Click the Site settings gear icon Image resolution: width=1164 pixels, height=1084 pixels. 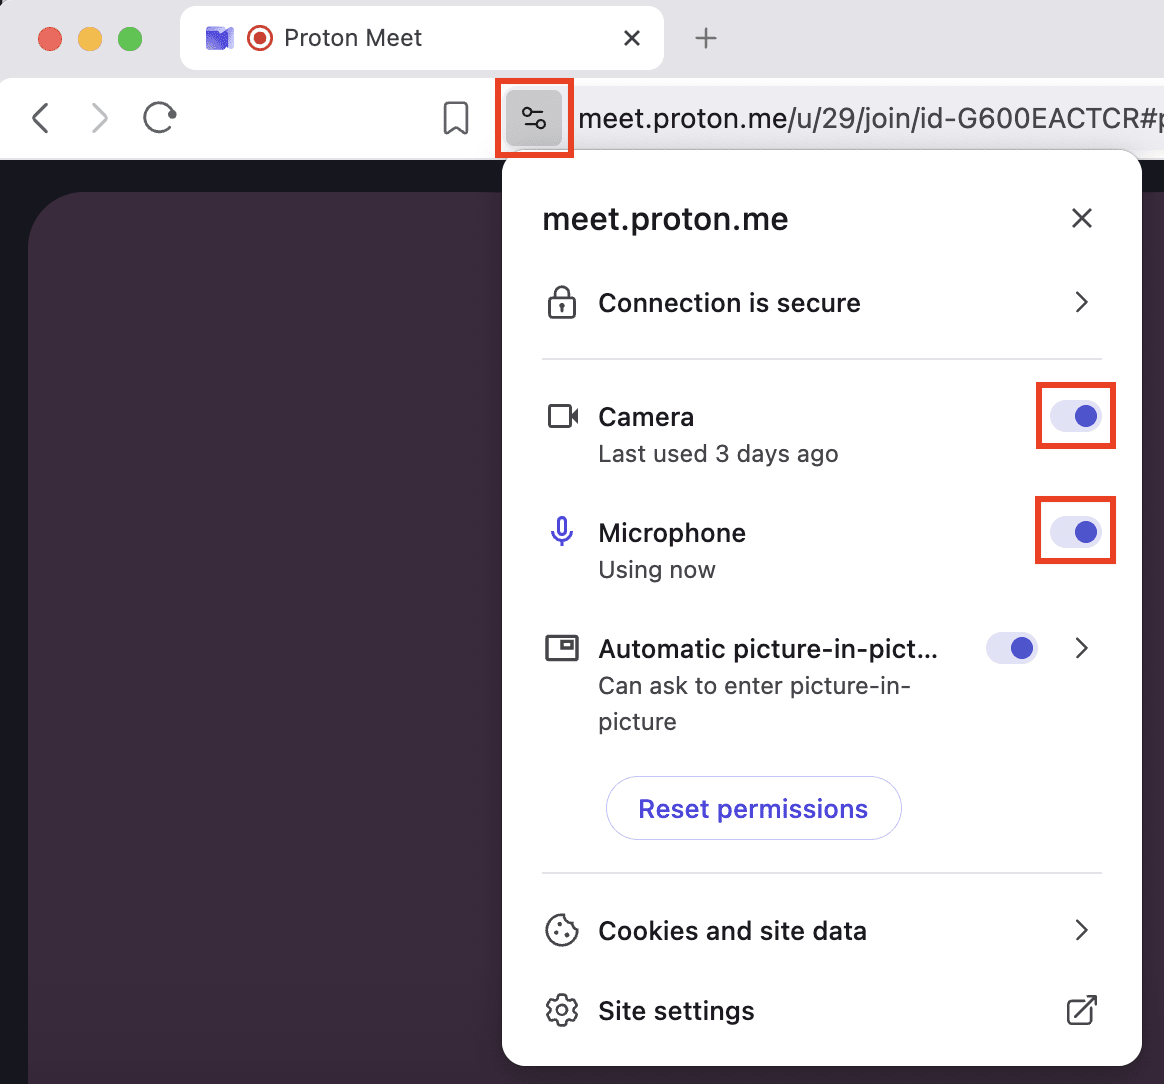[x=562, y=1010]
